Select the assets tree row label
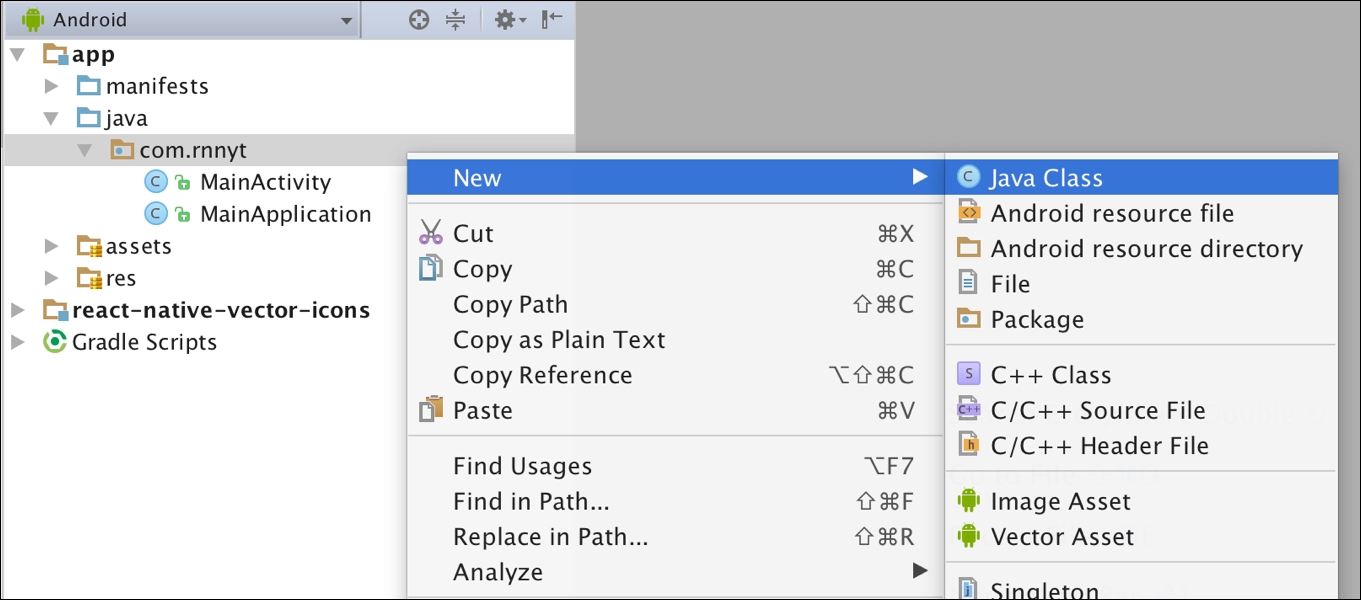This screenshot has width=1361, height=600. click(139, 246)
